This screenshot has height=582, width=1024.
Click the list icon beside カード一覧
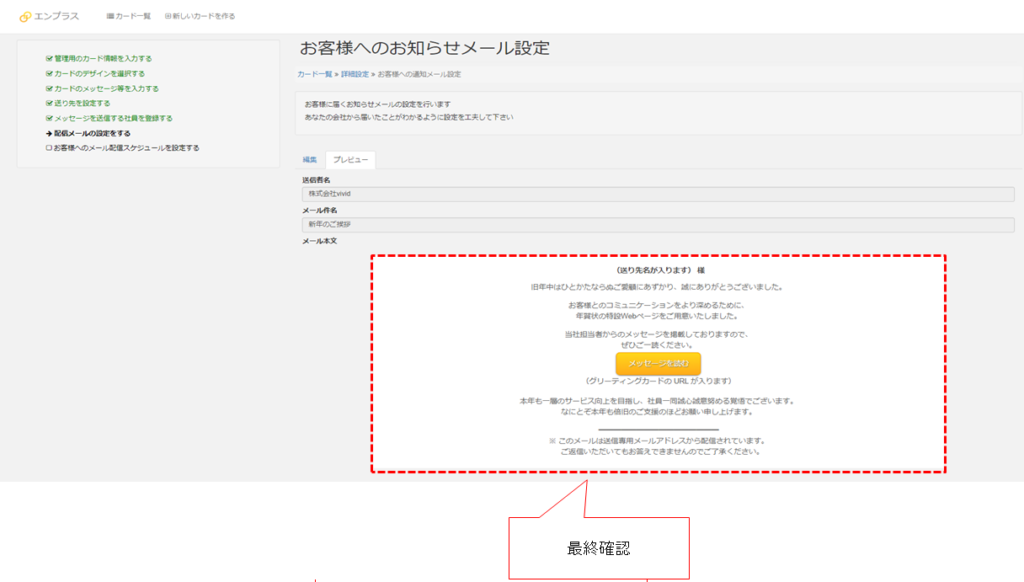click(110, 16)
